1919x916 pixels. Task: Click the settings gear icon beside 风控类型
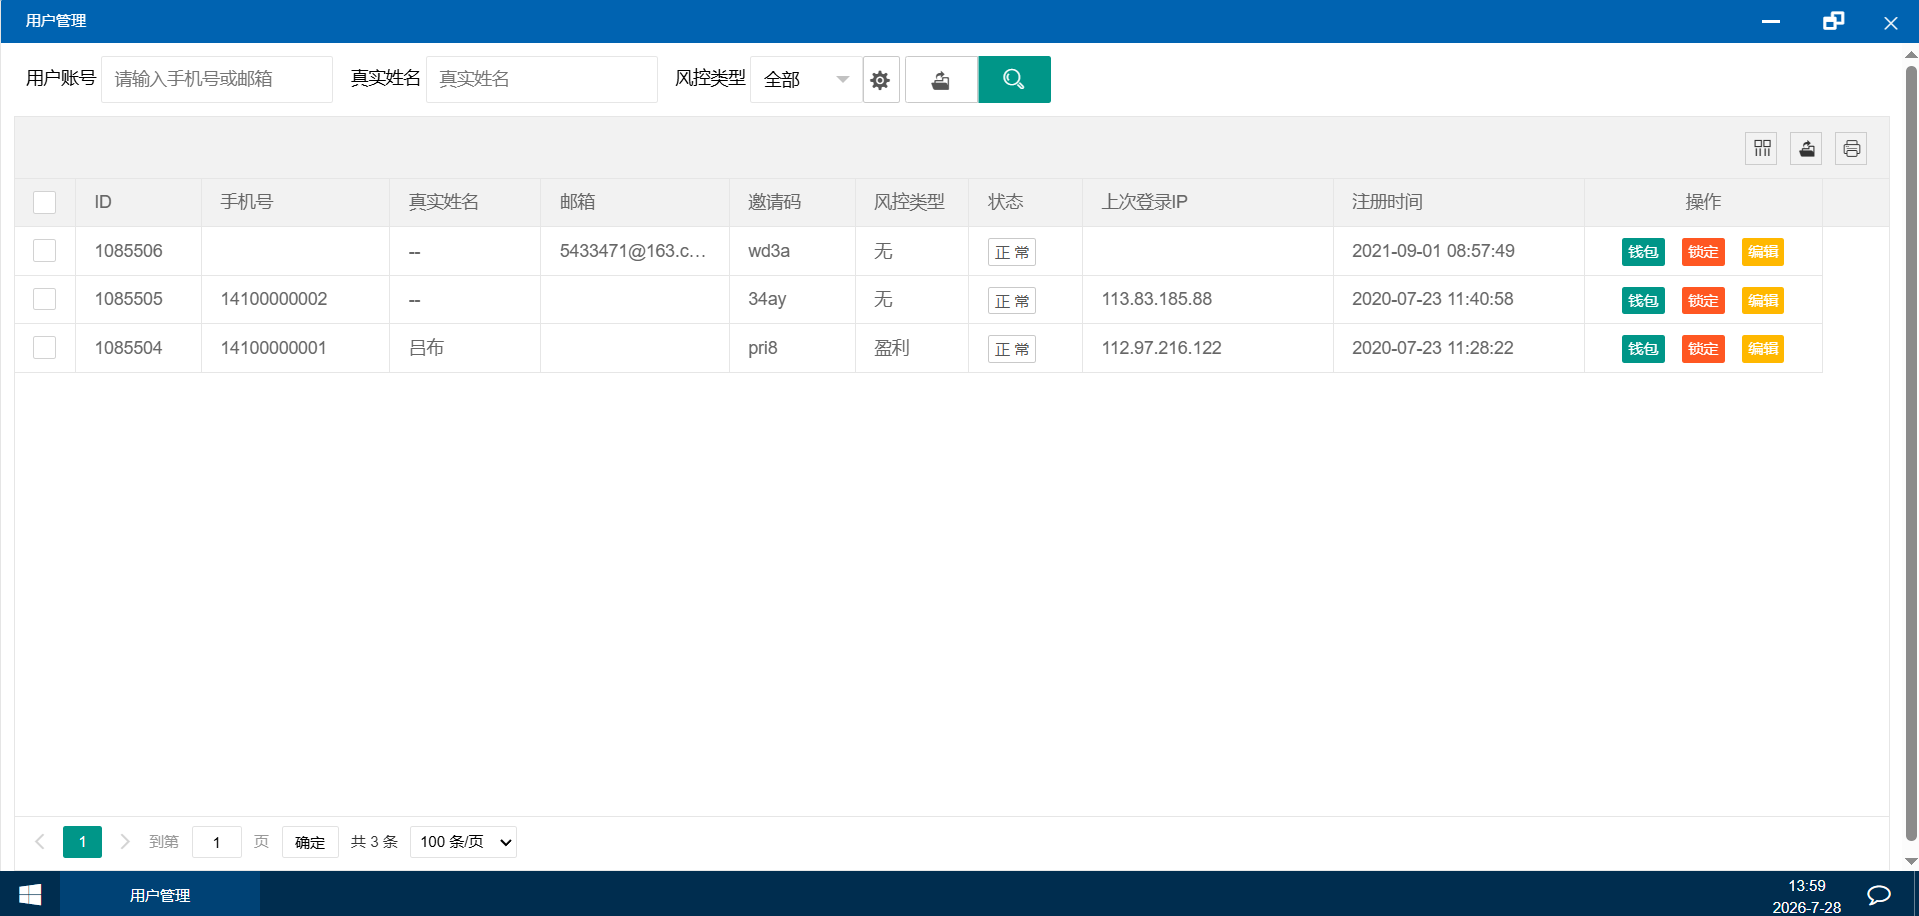point(880,80)
